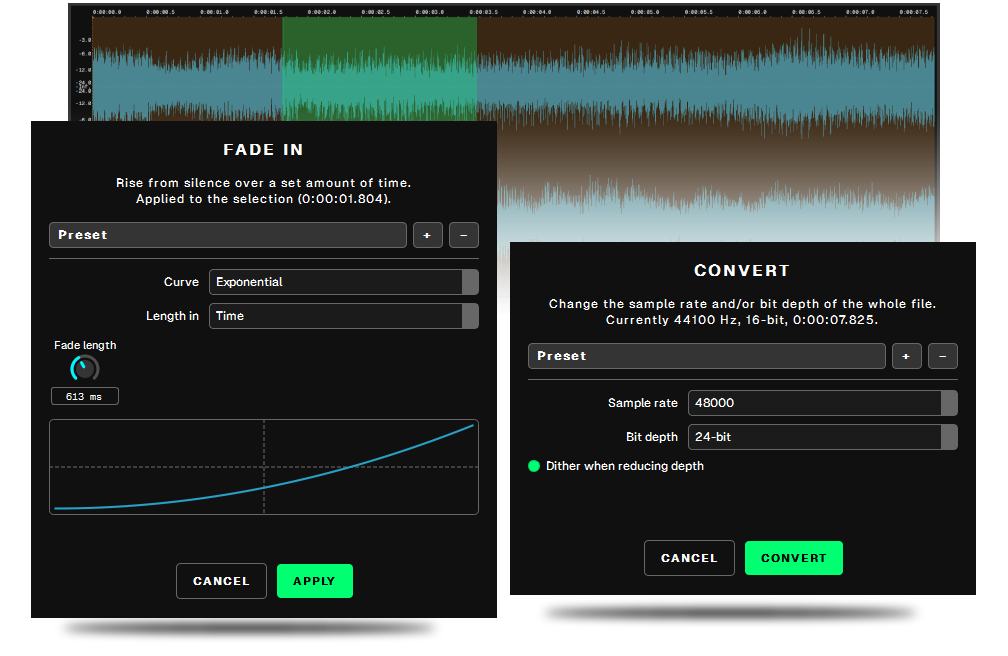Add a preset in Convert dialog
Image resolution: width=1008 pixels, height=656 pixels.
pos(906,356)
